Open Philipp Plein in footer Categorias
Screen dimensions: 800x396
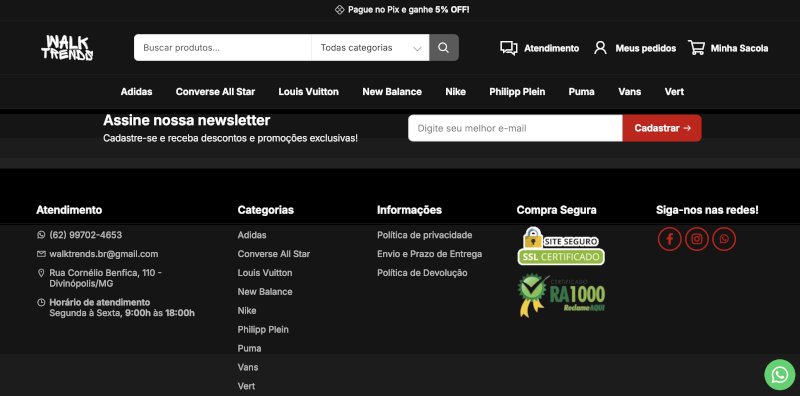(263, 330)
